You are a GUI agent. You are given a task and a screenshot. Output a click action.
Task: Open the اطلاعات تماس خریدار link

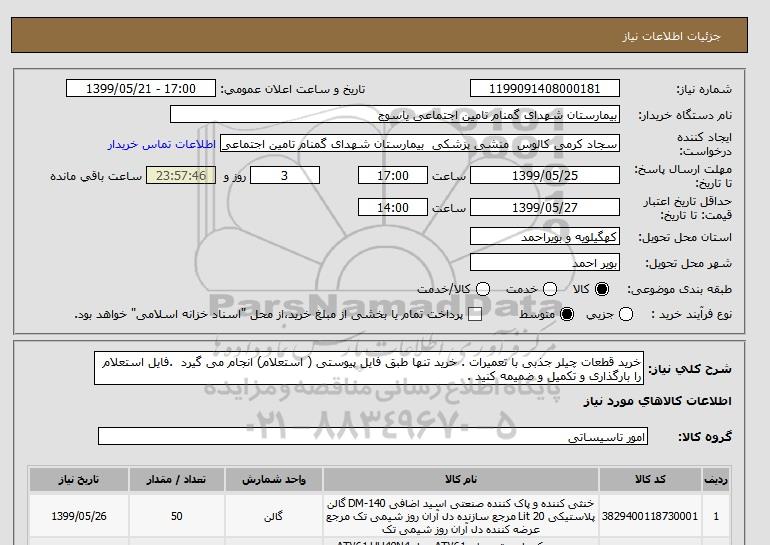[162, 145]
